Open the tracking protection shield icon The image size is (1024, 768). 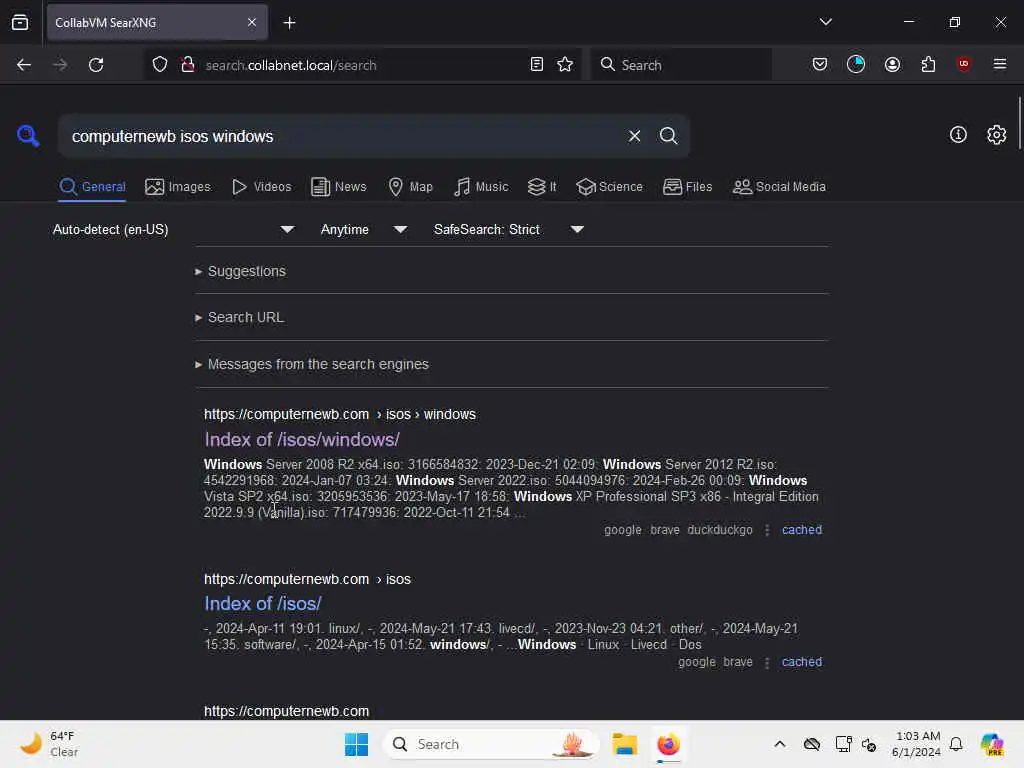click(160, 65)
